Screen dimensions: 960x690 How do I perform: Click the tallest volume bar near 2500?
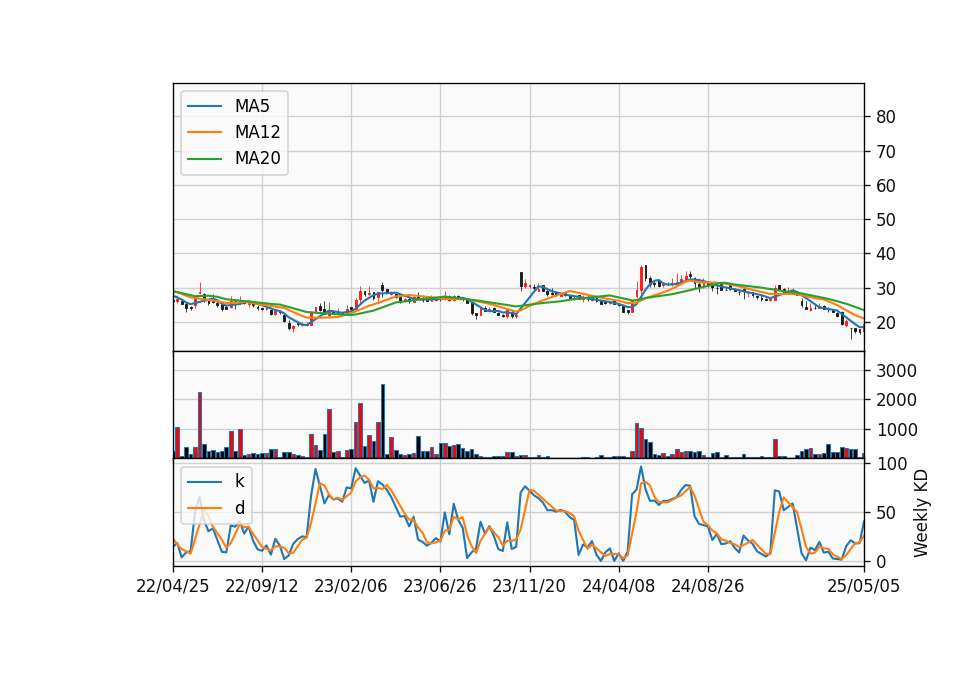383,421
